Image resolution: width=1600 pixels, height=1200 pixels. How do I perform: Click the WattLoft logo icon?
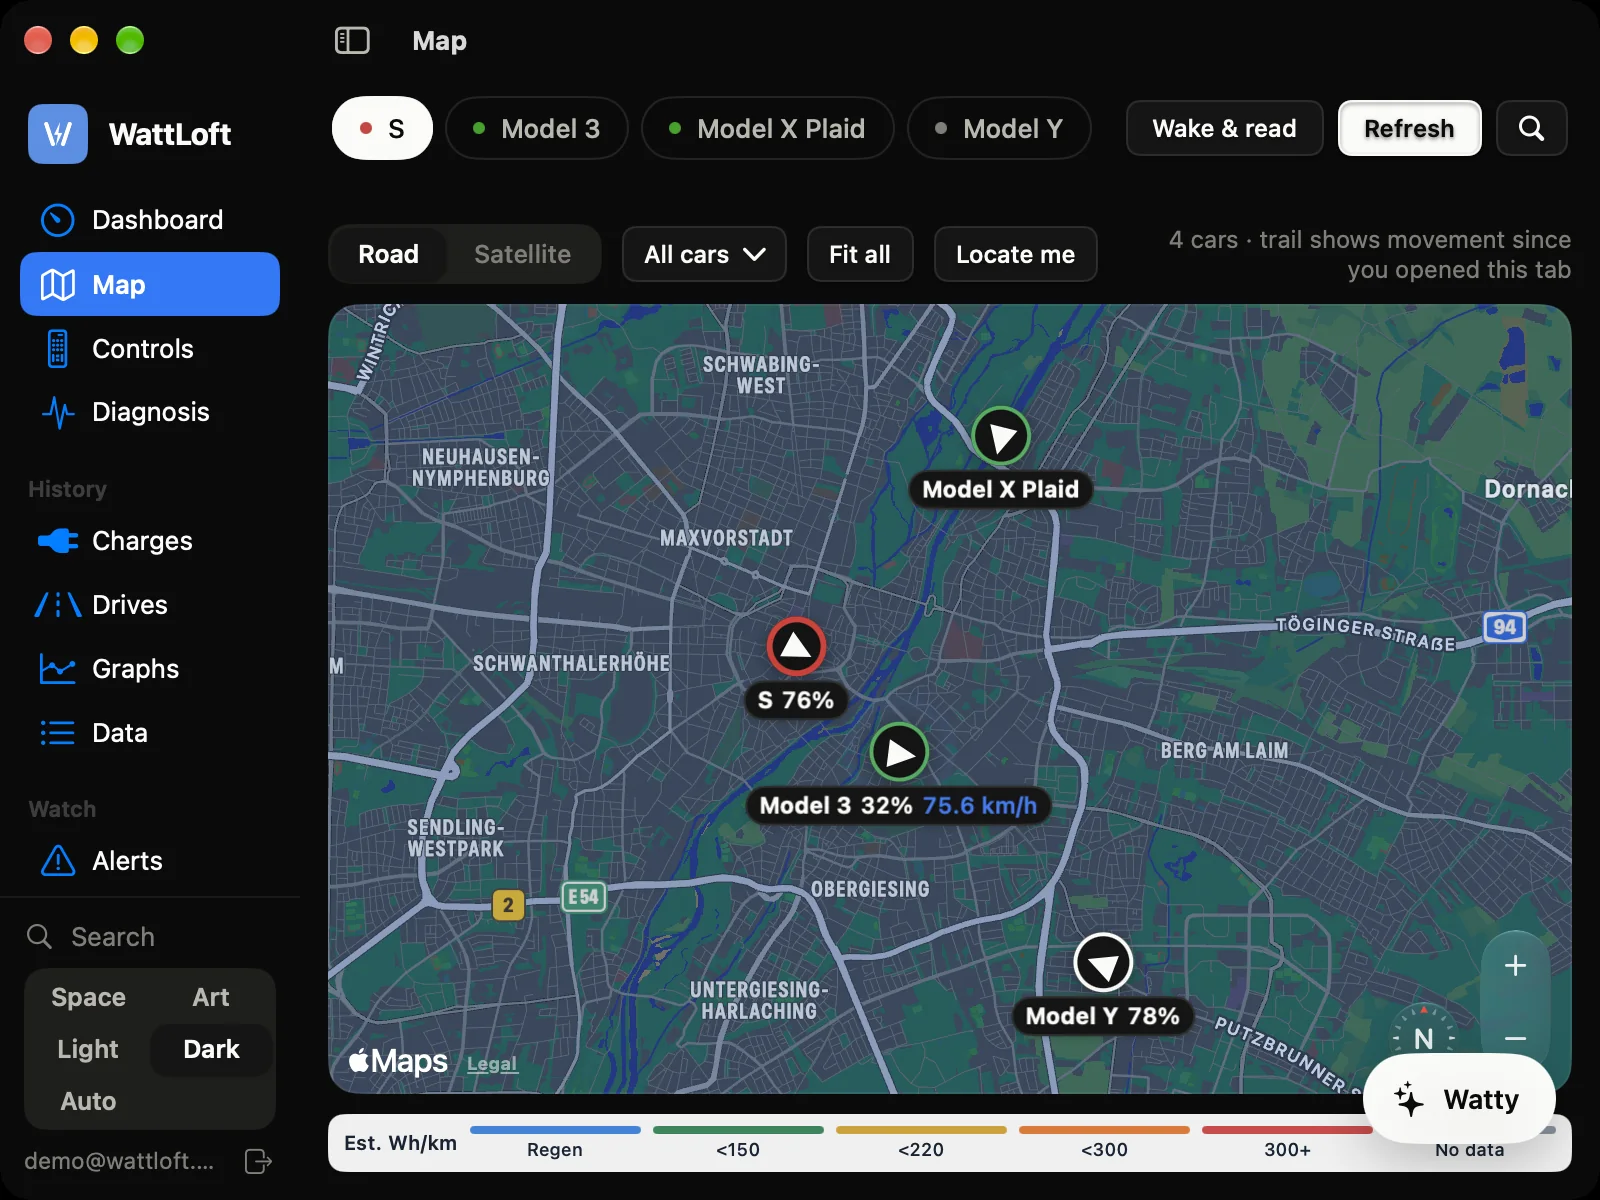tap(58, 134)
